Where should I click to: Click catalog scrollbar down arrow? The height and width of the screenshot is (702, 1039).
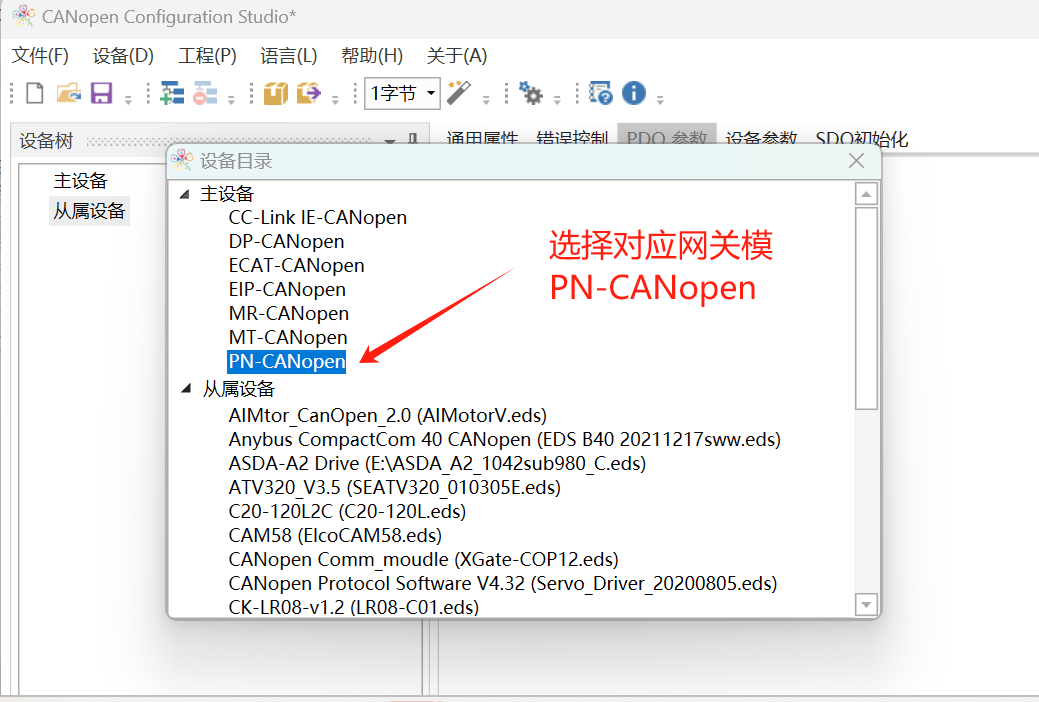866,605
